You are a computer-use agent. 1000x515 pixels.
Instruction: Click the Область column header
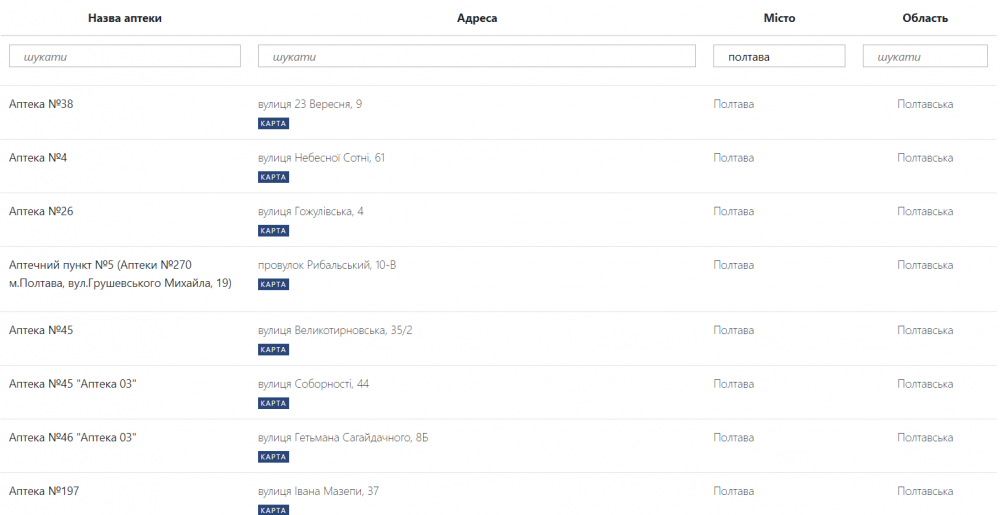[925, 18]
